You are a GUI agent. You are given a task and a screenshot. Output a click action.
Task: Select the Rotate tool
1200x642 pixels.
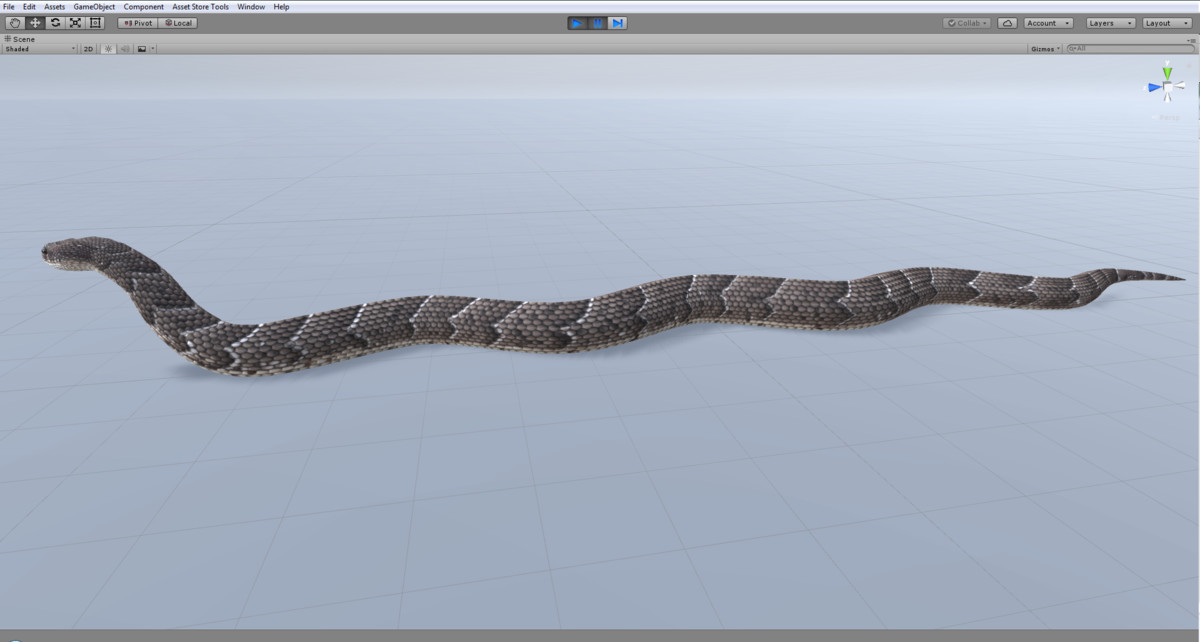click(x=55, y=21)
